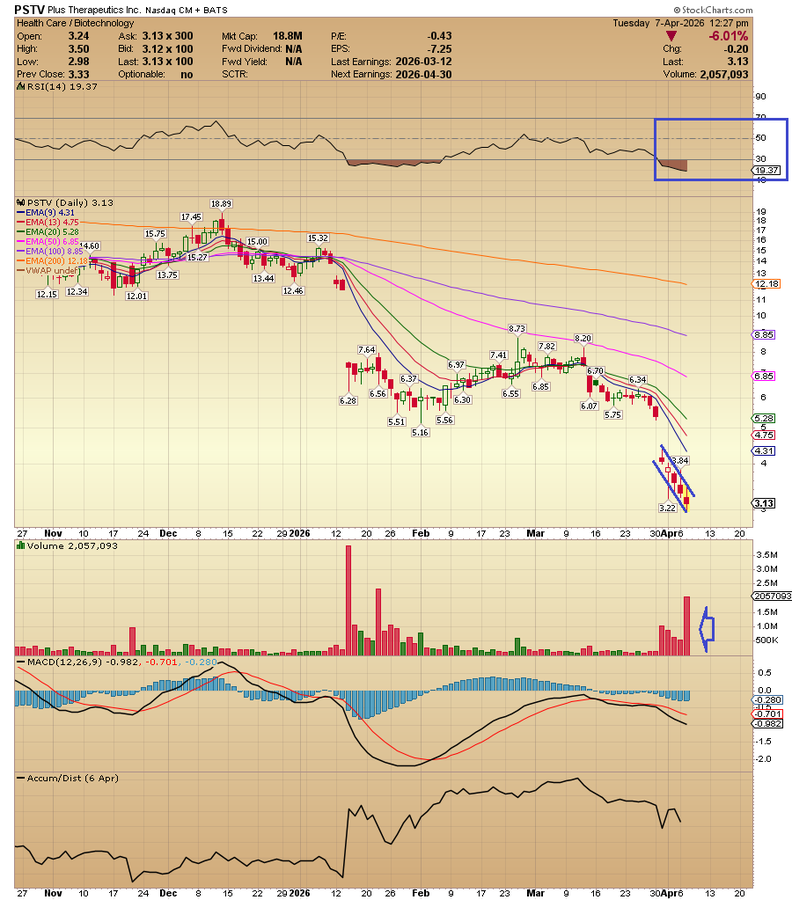The width and height of the screenshot is (792, 900).
Task: Select the Open value 3.24
Action: [x=79, y=36]
